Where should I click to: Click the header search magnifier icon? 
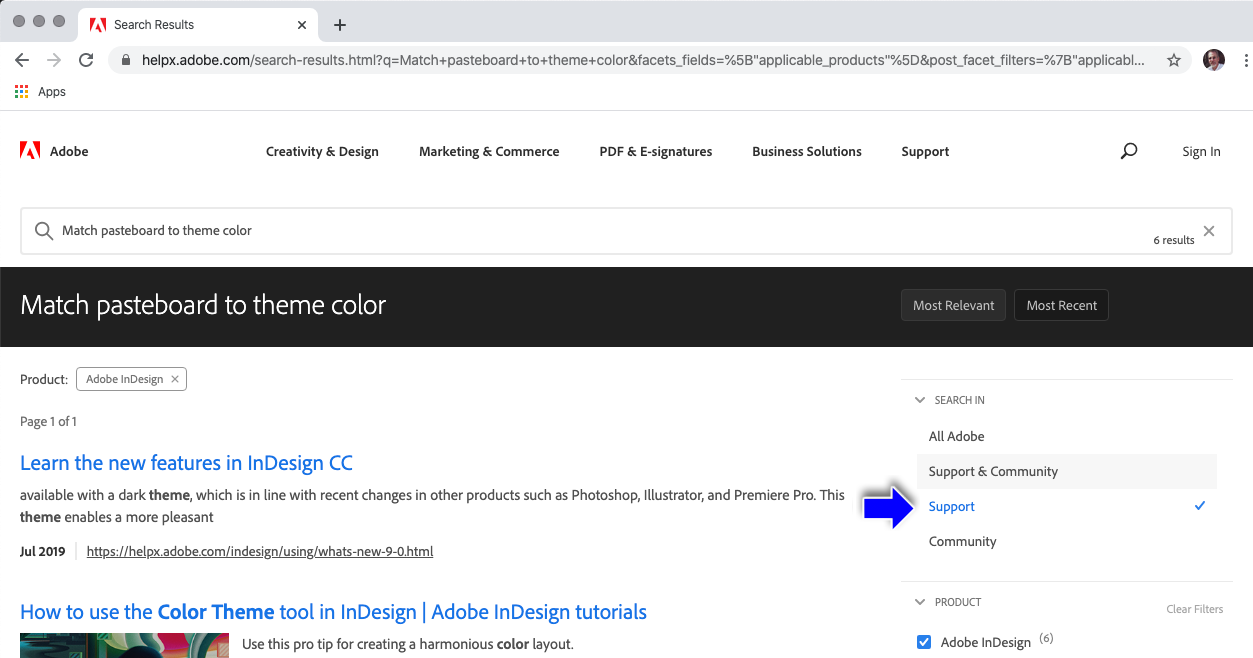[1129, 151]
